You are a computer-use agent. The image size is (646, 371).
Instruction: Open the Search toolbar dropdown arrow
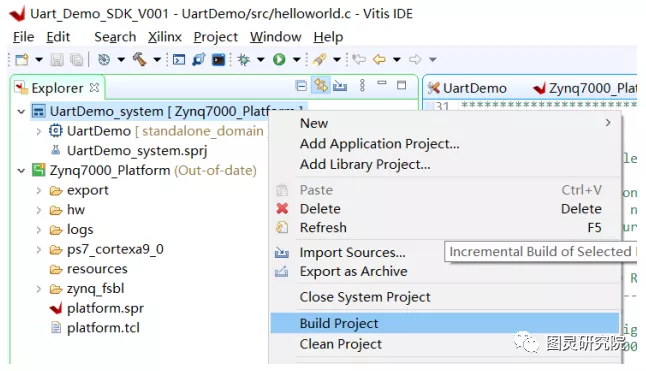coord(337,60)
